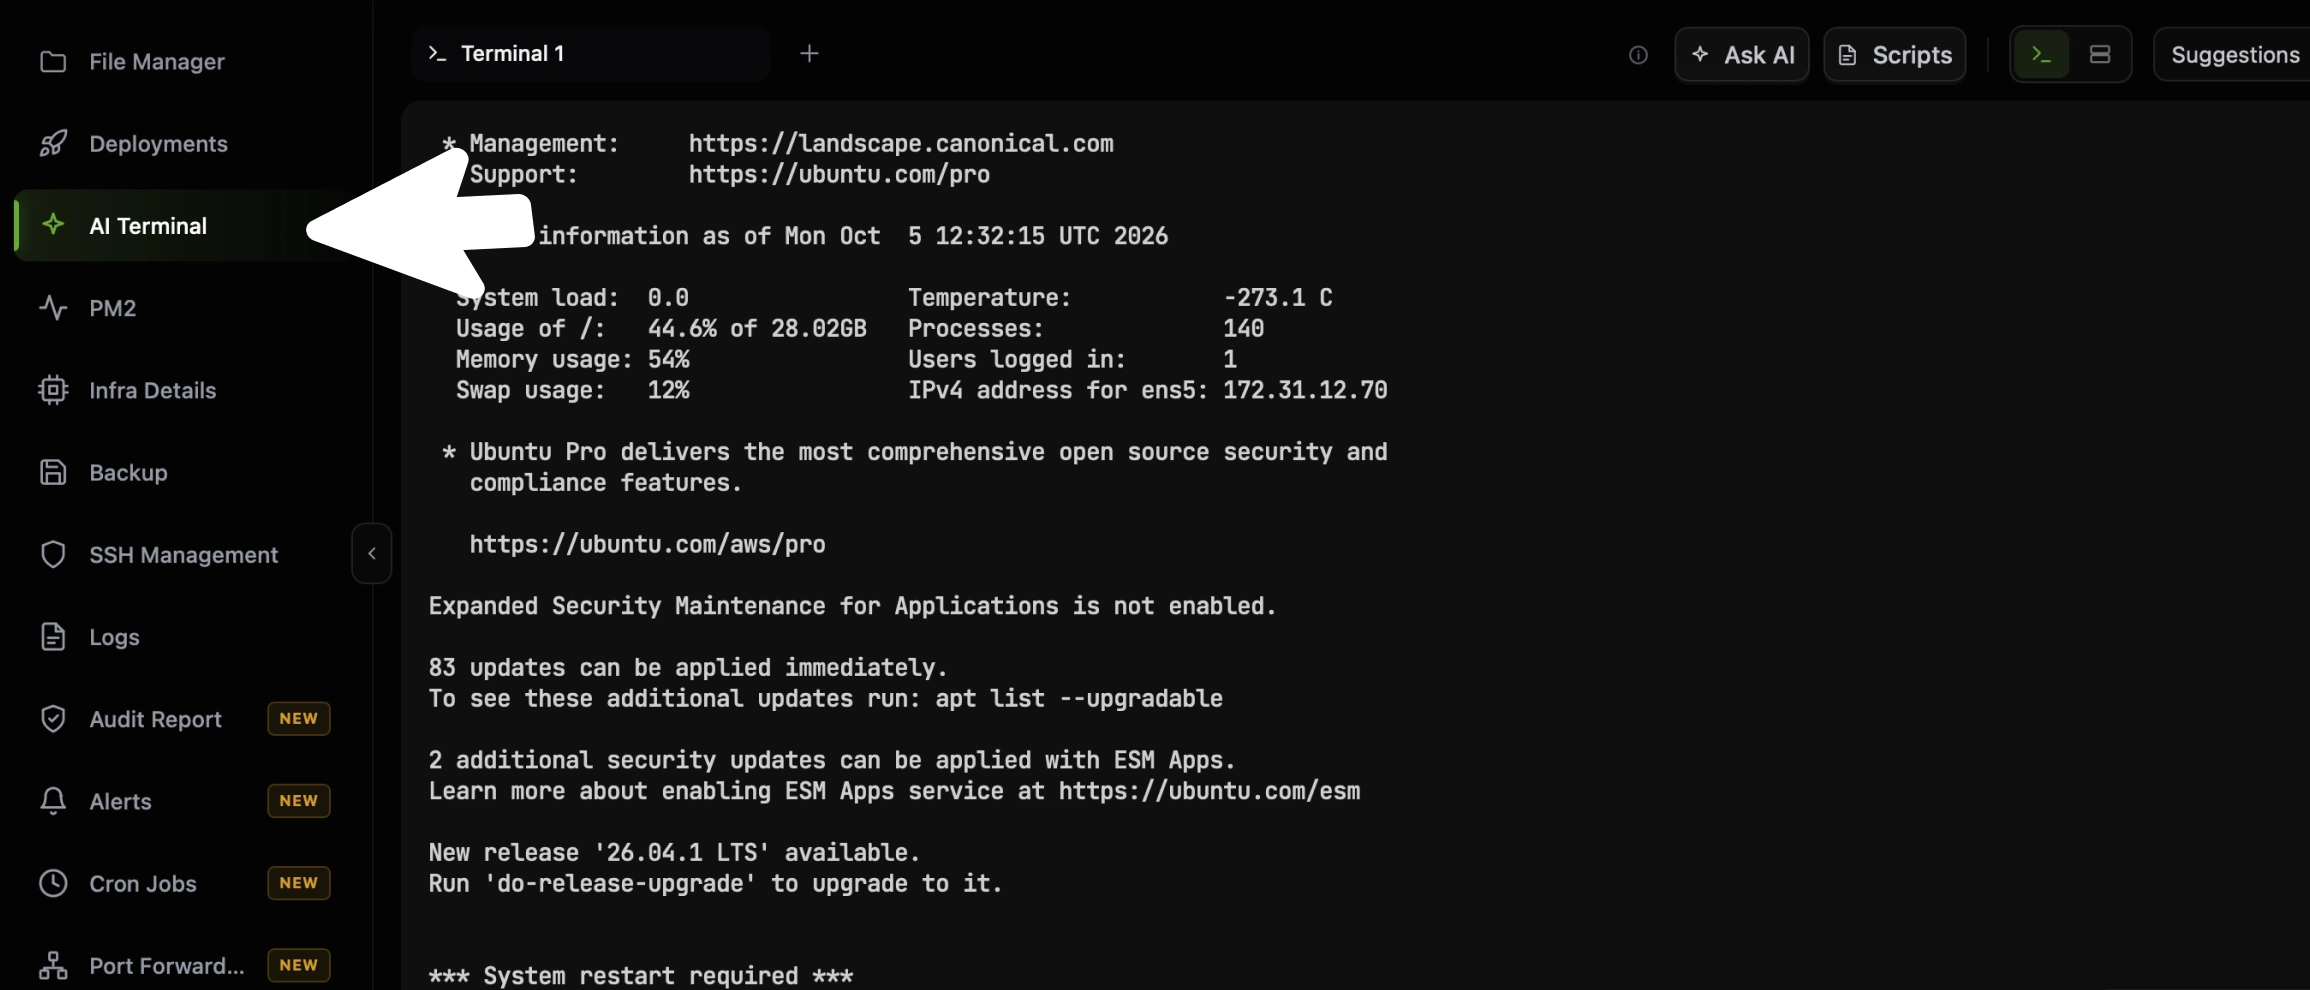
Task: Open the Suggestions panel button
Action: [x=2232, y=55]
